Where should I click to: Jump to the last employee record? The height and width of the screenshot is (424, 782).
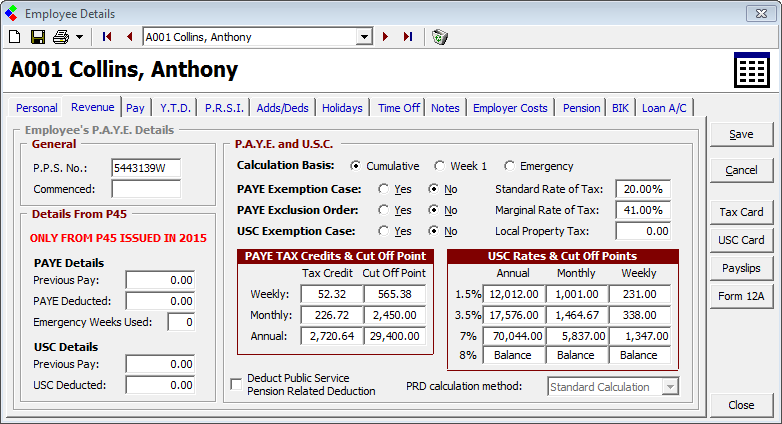(x=407, y=37)
